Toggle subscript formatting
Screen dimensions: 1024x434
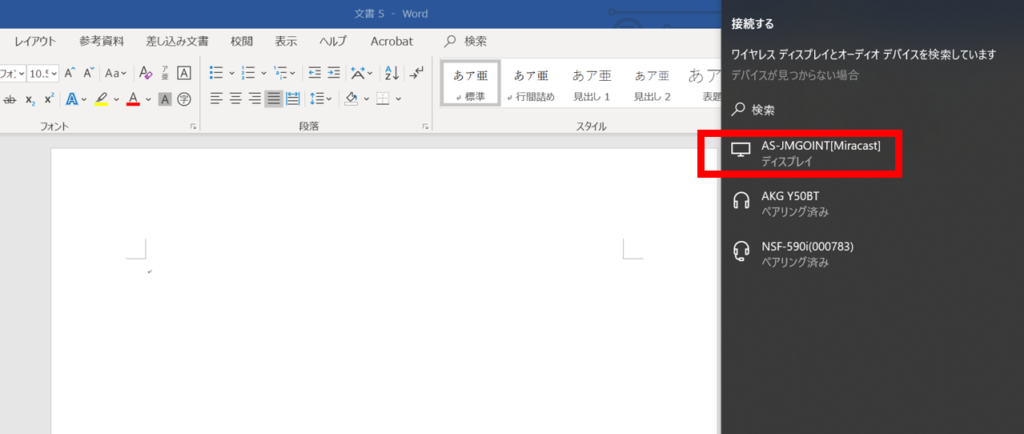coord(30,99)
